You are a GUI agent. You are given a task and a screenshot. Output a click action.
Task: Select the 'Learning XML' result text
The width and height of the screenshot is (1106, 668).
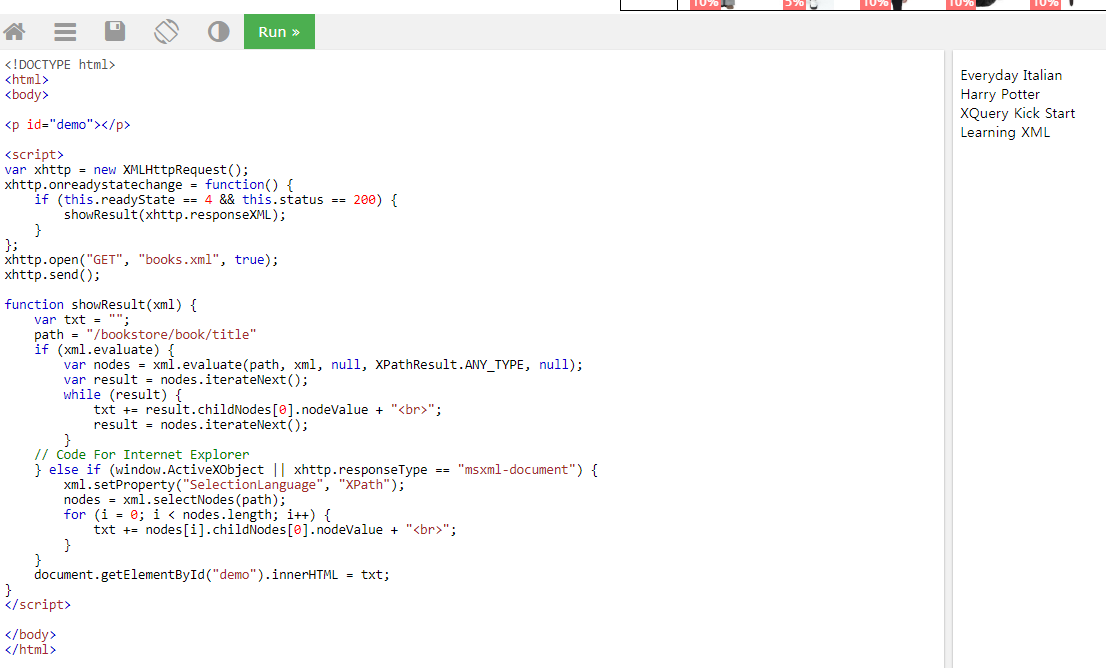click(1004, 133)
